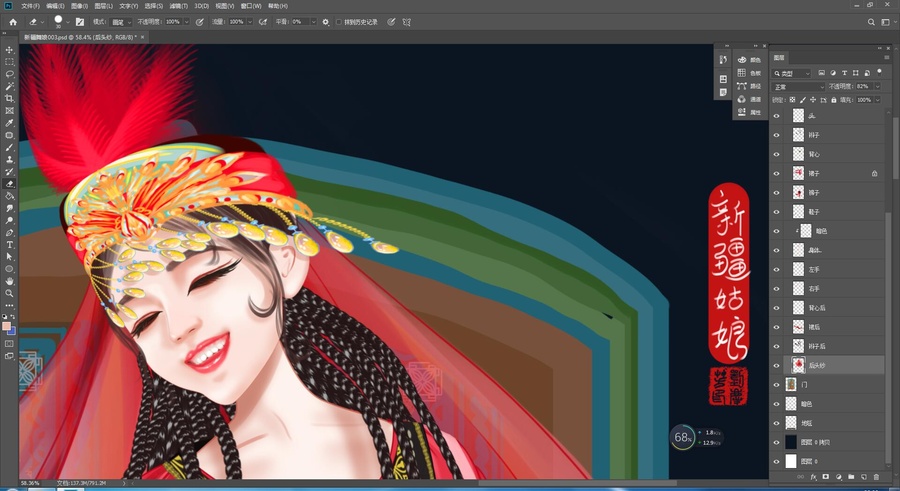Select the Magic Wand tool

click(x=9, y=86)
